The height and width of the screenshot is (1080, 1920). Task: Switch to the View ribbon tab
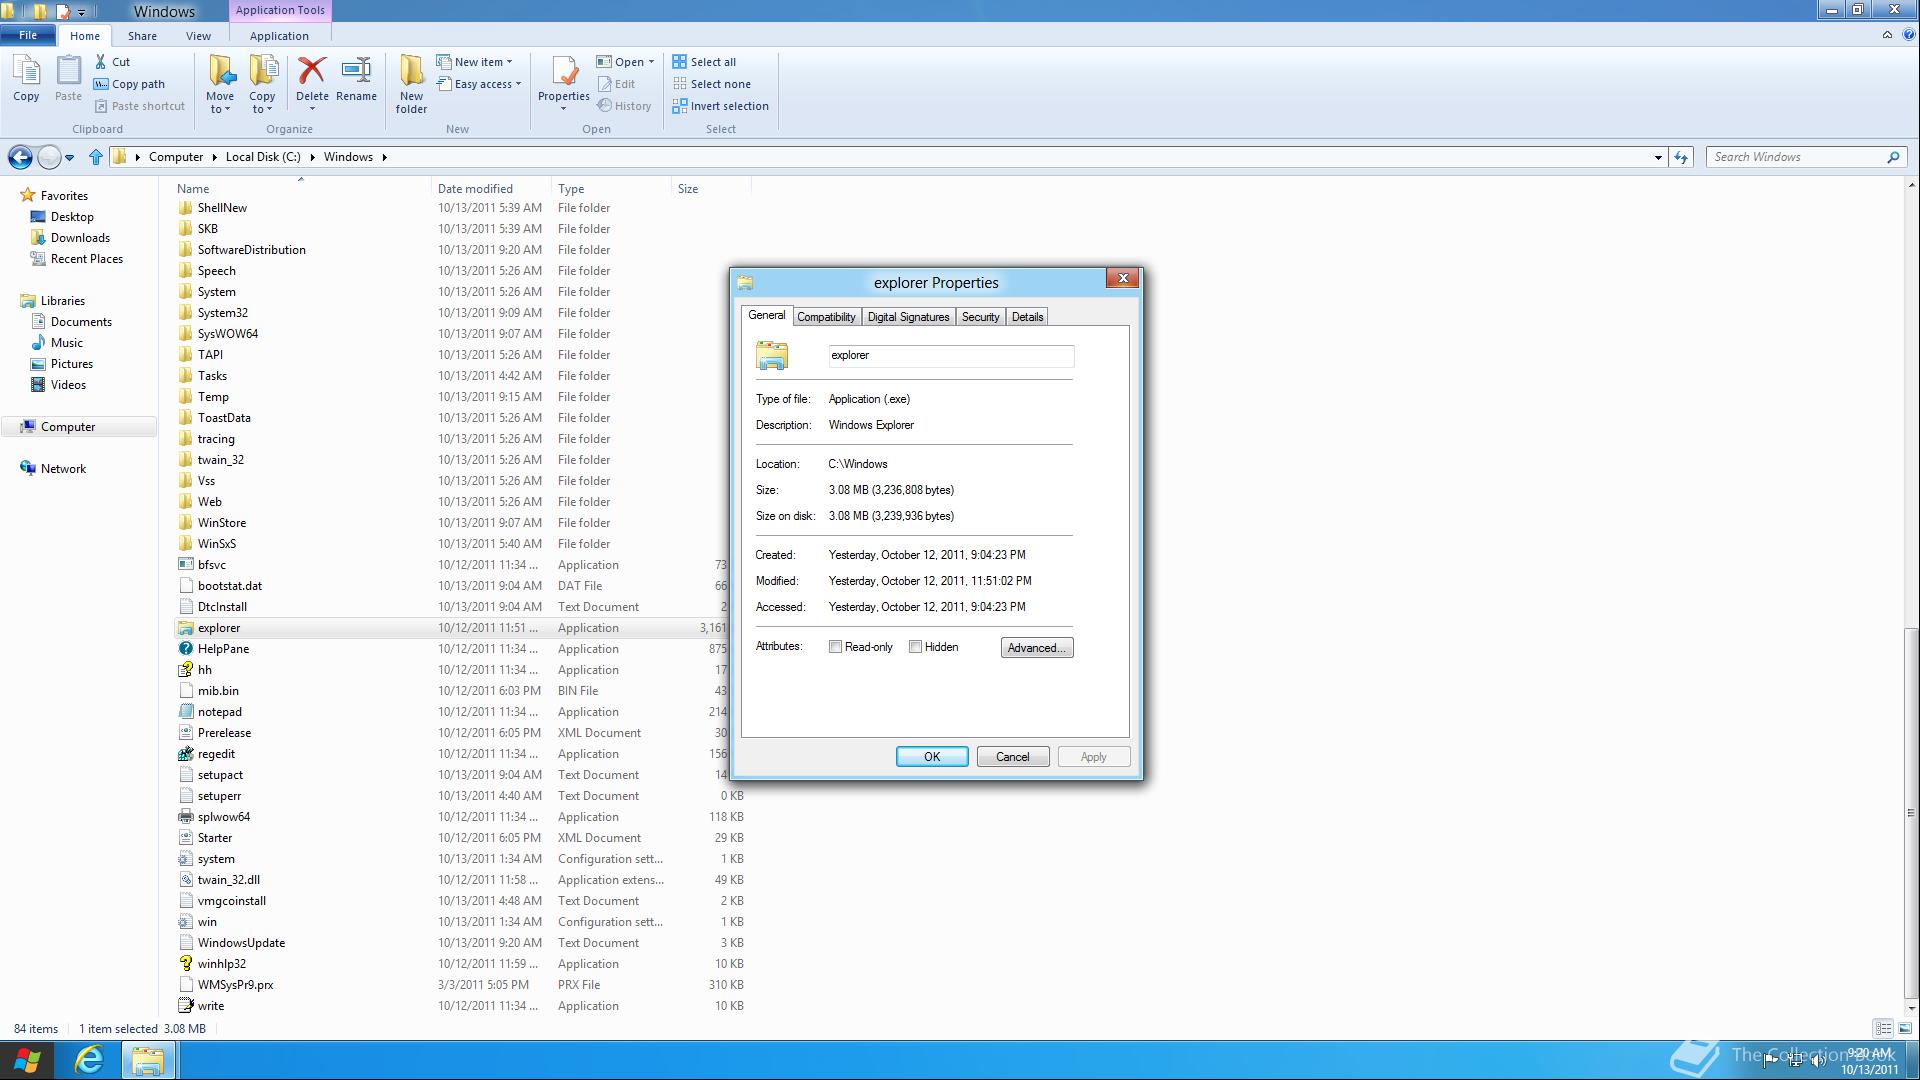[198, 36]
